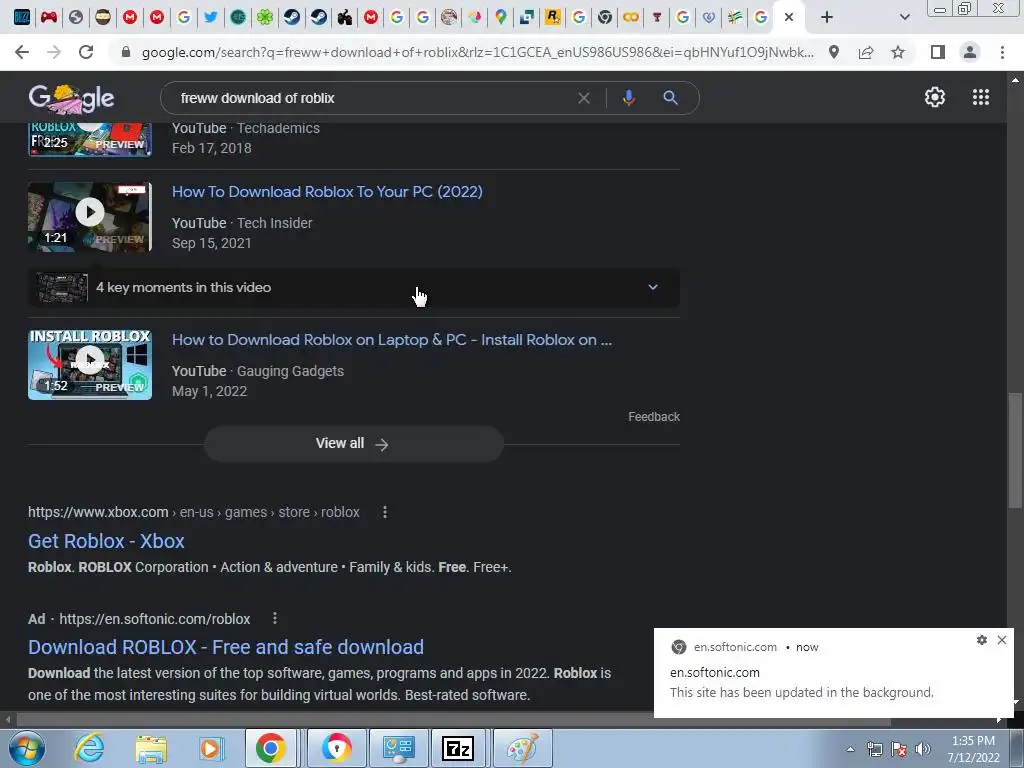This screenshot has height=768, width=1024.
Task: Open options for the xbox.com result
Action: point(385,512)
